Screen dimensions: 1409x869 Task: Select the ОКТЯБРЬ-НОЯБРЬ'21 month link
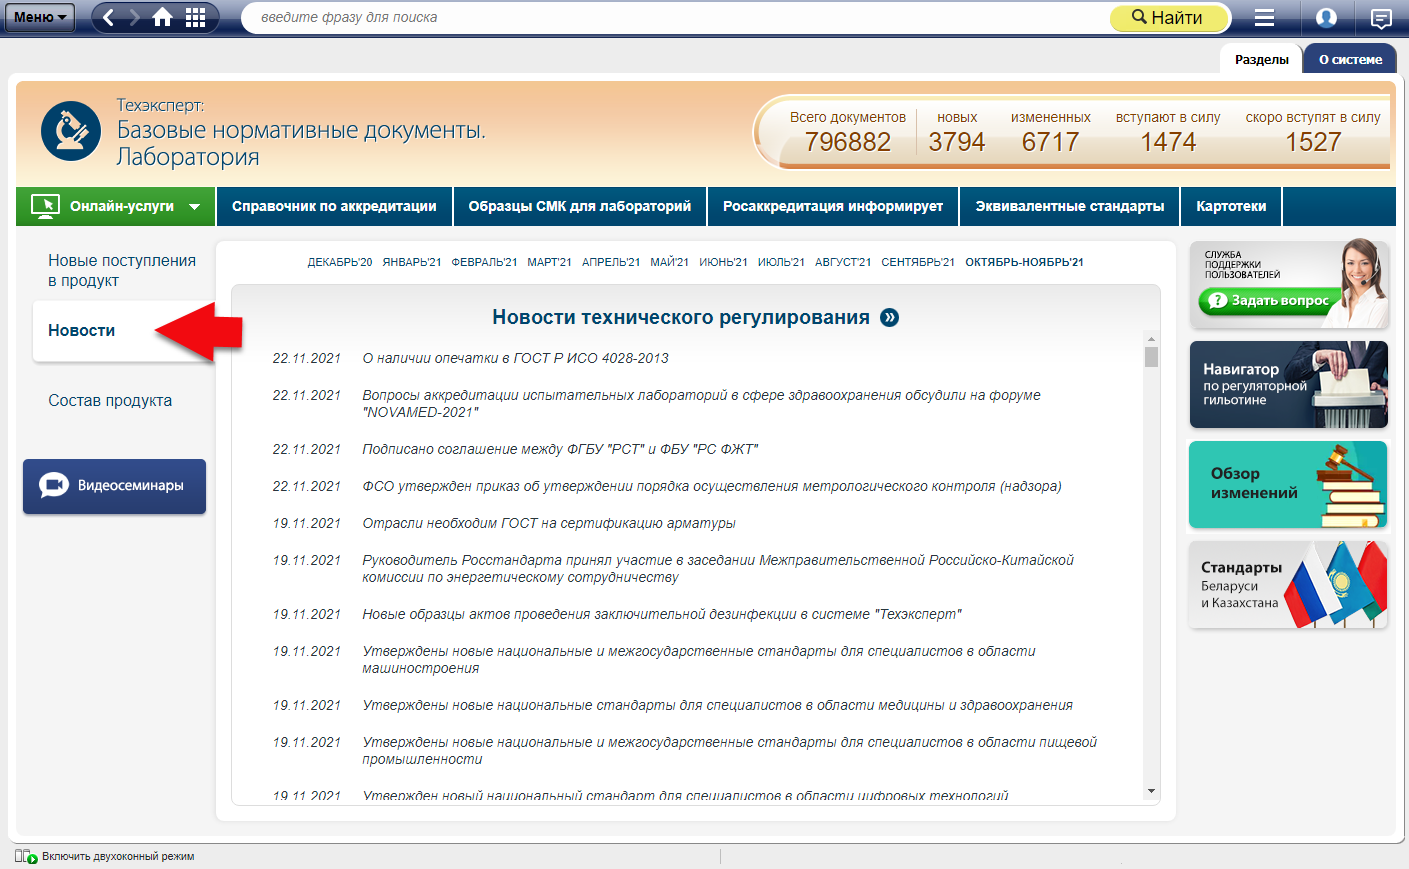click(1024, 262)
